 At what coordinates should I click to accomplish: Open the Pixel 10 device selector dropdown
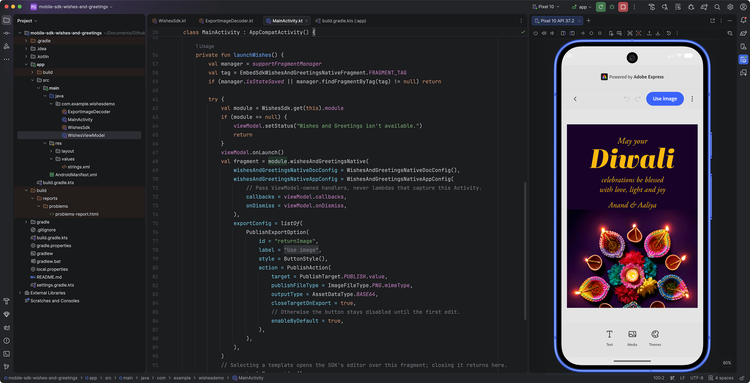546,7
